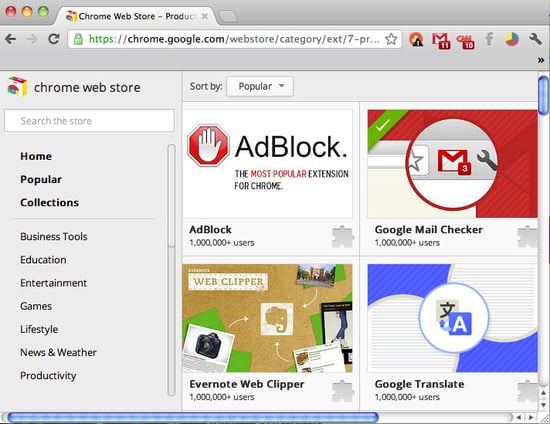The height and width of the screenshot is (424, 550).
Task: Open the Google Translate promo image
Action: [x=452, y=318]
